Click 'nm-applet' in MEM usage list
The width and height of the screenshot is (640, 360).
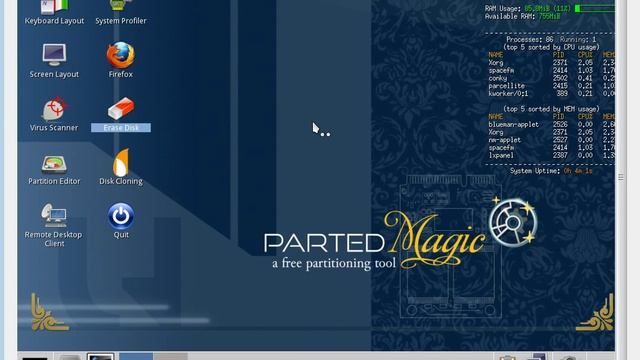point(504,140)
